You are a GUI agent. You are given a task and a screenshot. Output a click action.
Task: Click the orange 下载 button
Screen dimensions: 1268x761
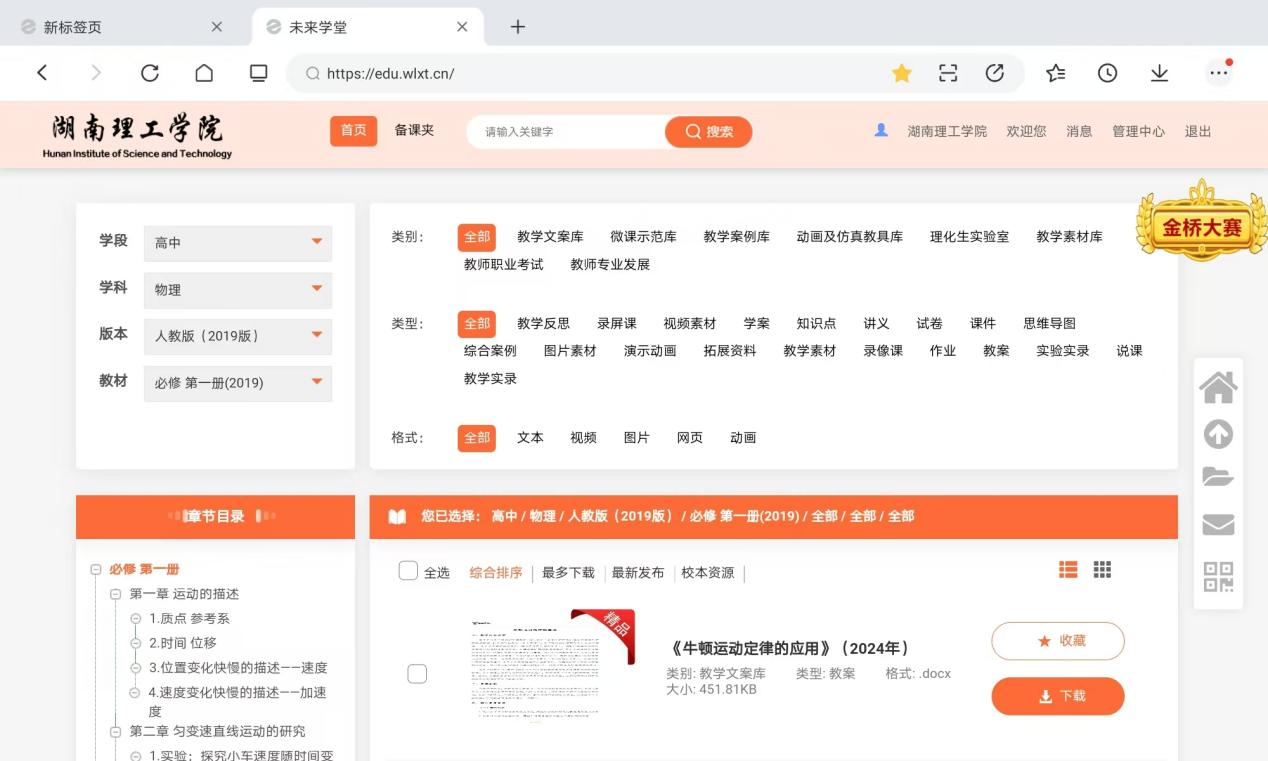pos(1057,696)
